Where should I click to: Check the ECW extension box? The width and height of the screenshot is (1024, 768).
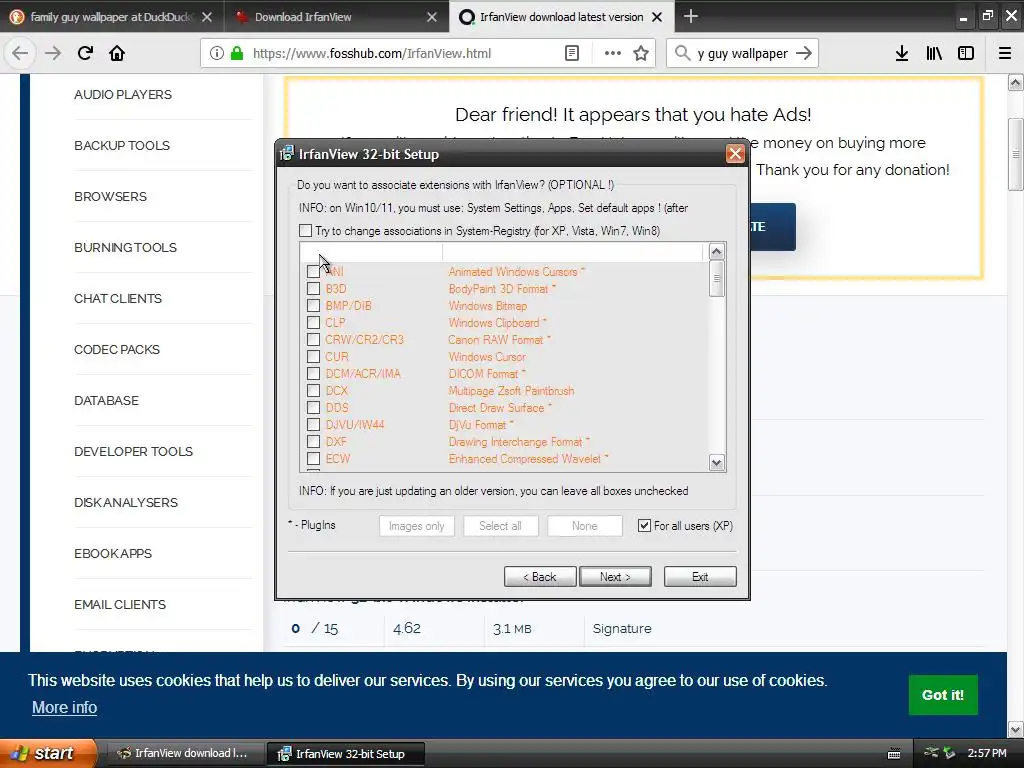tap(313, 458)
